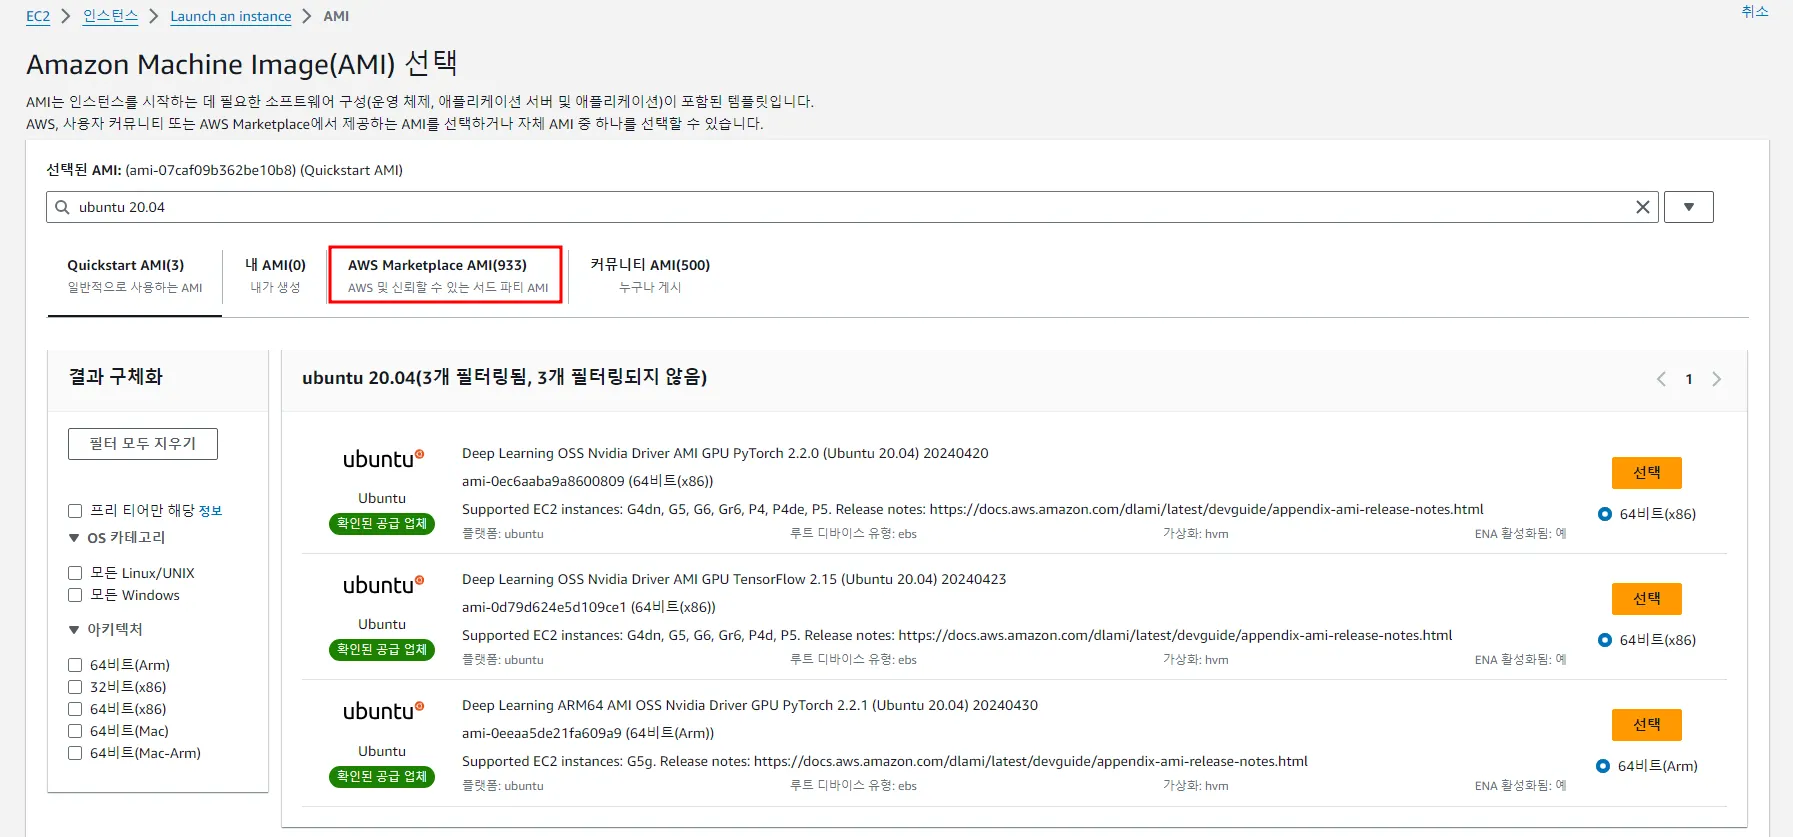Viewport: 1793px width, 837px height.
Task: Click 취소 to cancel AMI selection
Action: coord(1755,11)
